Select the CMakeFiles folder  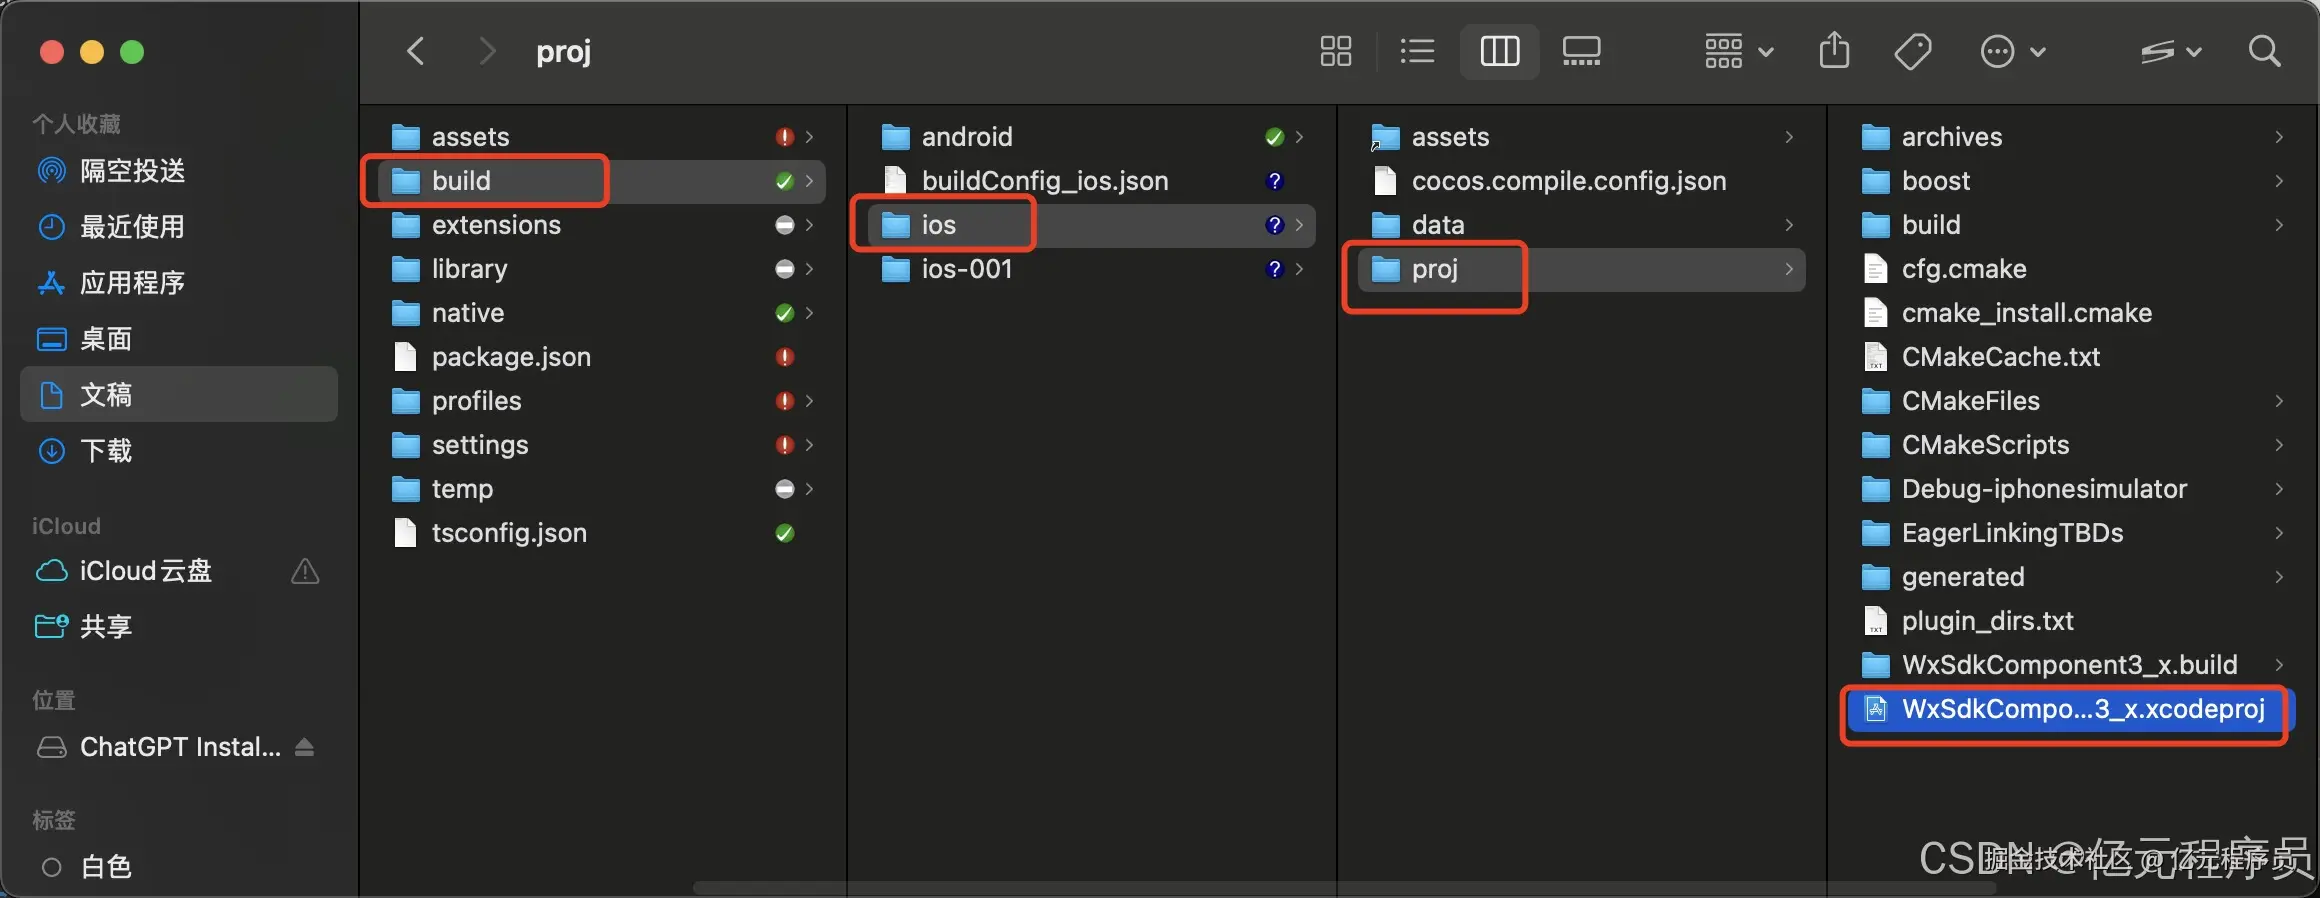pos(2072,401)
